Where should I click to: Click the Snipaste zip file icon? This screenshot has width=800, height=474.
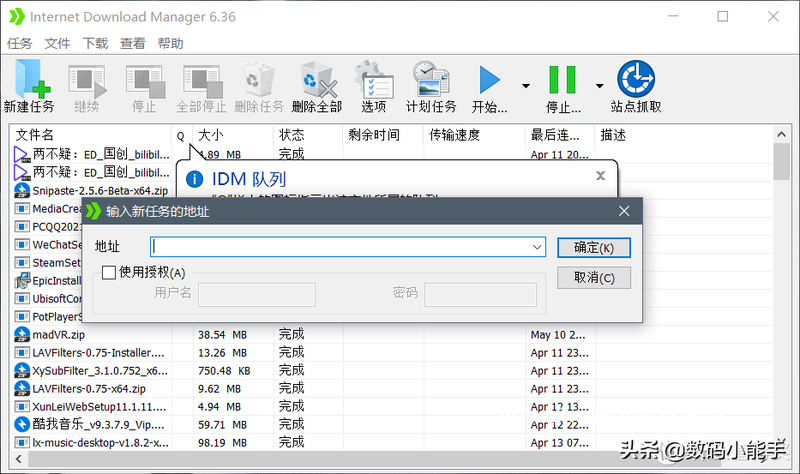[22, 190]
